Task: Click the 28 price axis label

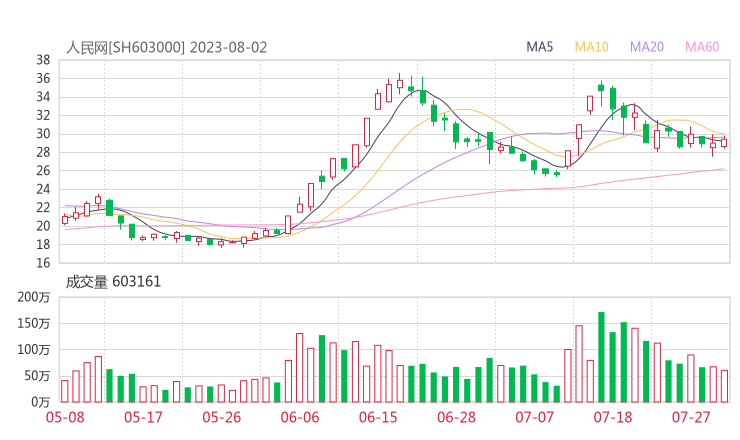Action: (43, 152)
